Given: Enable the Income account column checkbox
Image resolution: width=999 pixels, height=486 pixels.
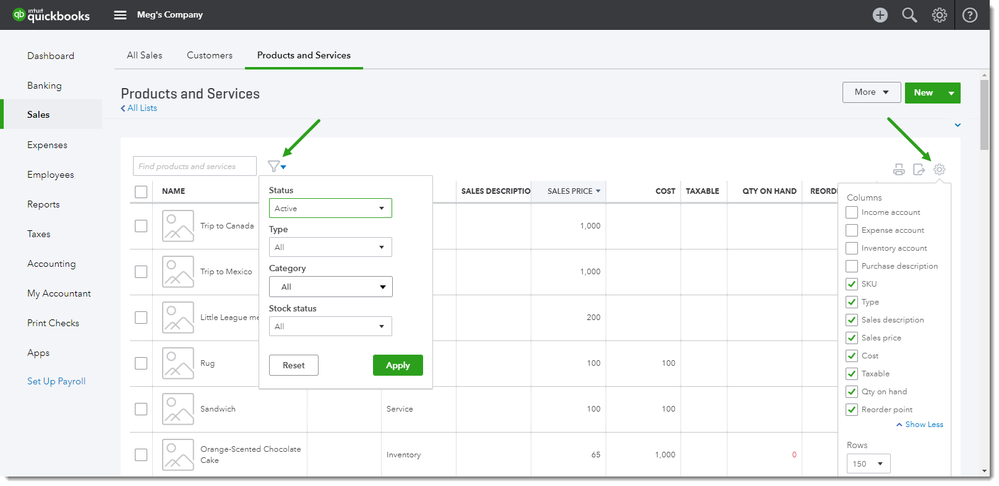Looking at the screenshot, I should click(x=852, y=212).
